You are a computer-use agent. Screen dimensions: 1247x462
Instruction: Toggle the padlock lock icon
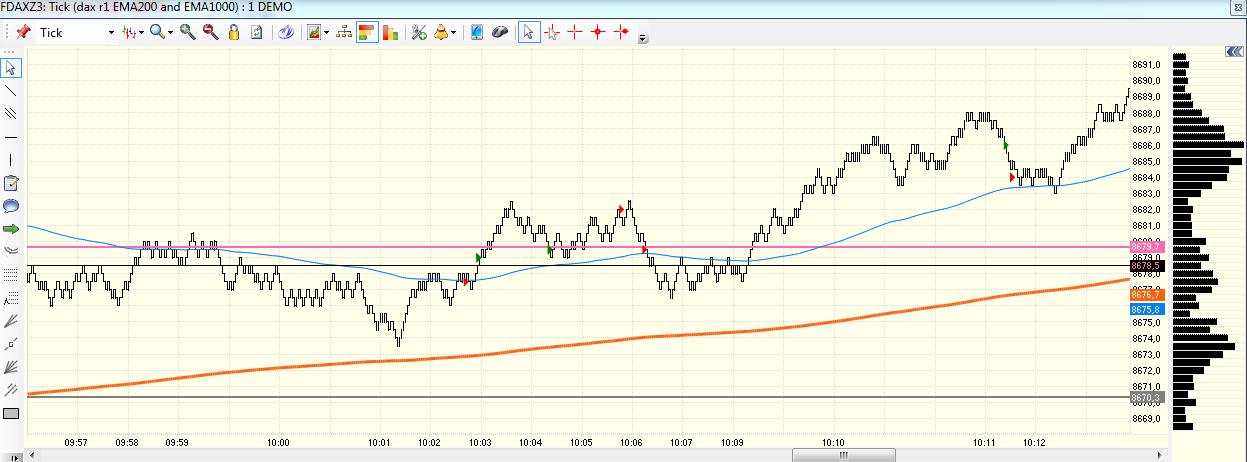tap(234, 32)
